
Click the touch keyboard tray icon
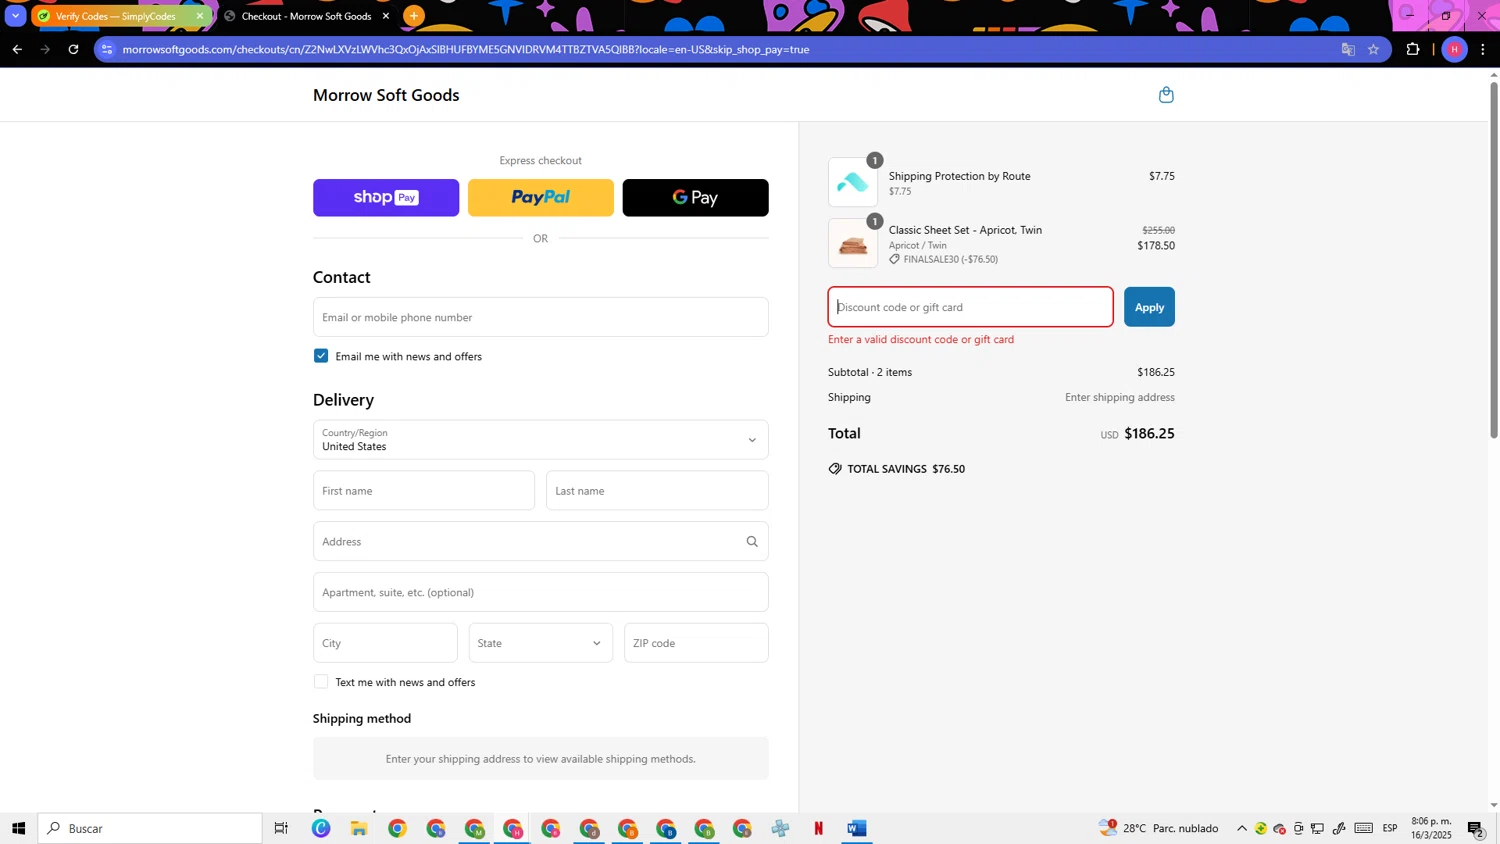point(1364,828)
